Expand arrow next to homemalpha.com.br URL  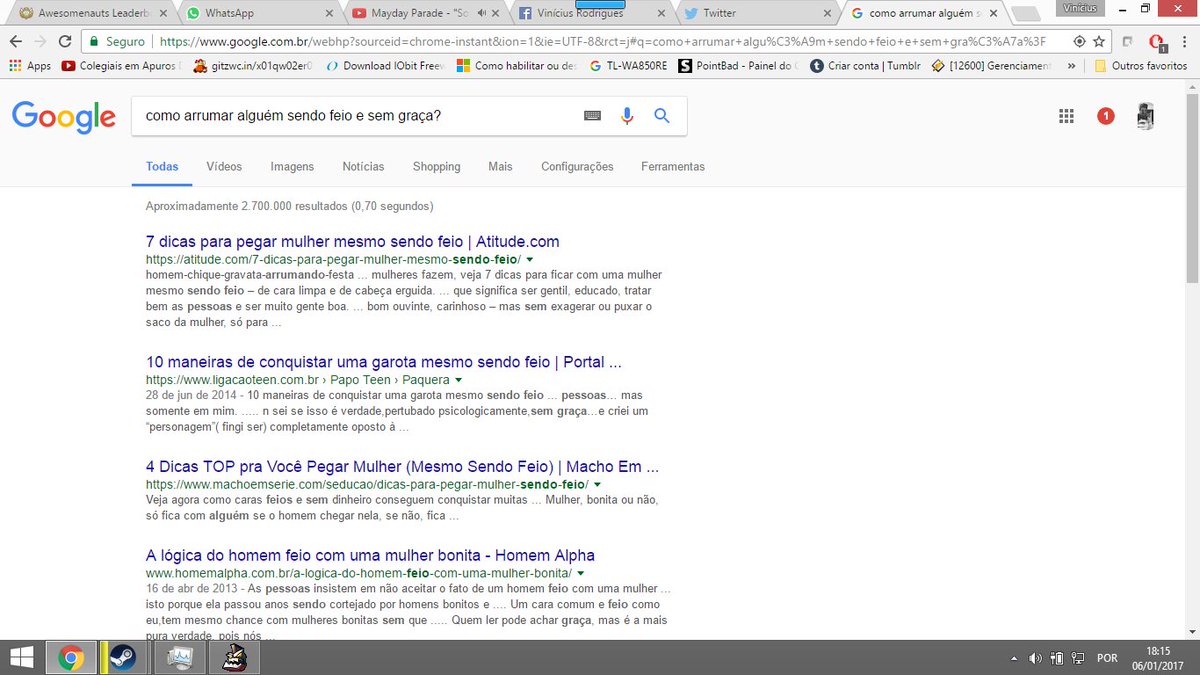coord(581,574)
